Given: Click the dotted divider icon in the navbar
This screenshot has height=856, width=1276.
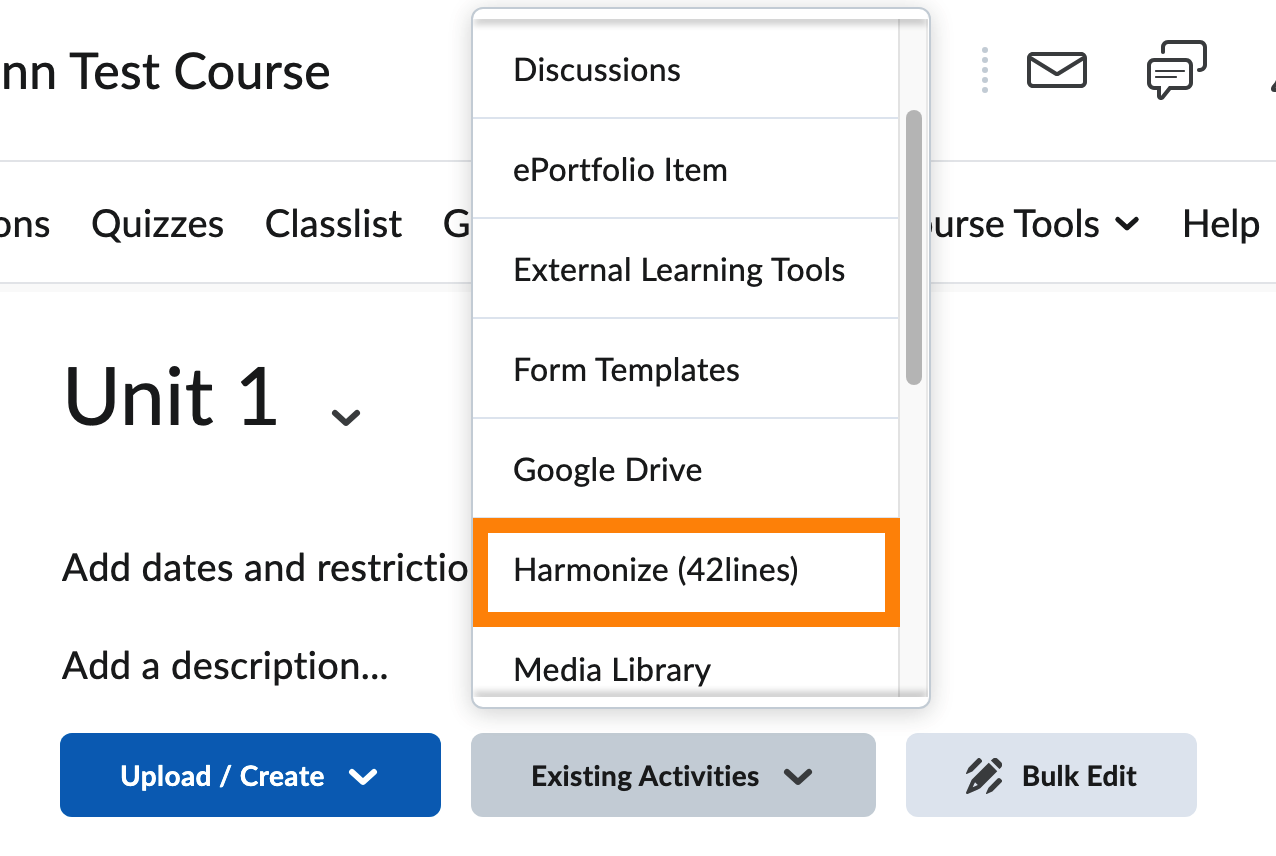Looking at the screenshot, I should click(984, 70).
